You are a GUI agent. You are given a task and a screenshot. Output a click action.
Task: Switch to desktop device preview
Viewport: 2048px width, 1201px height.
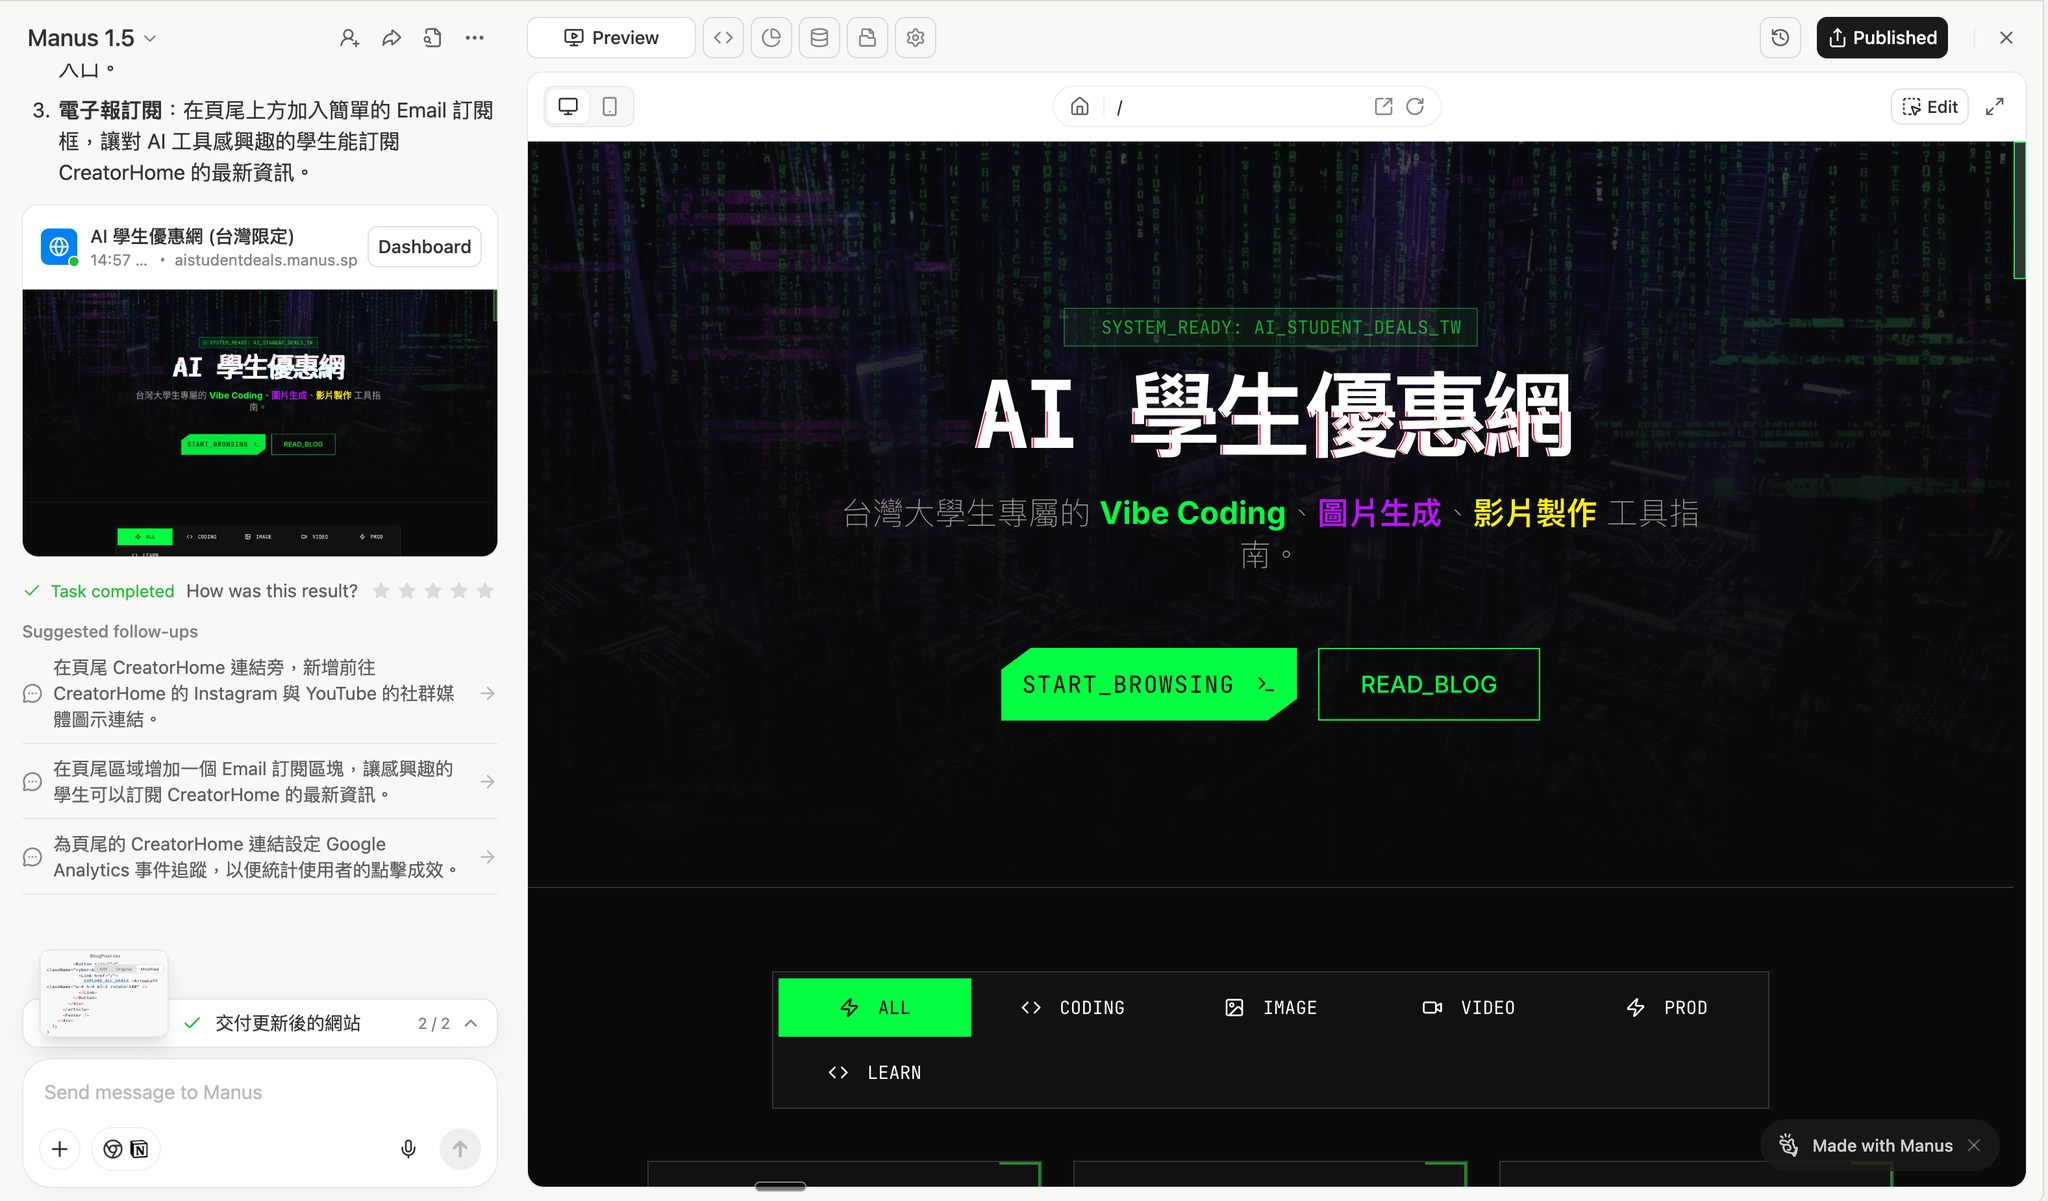pos(568,107)
